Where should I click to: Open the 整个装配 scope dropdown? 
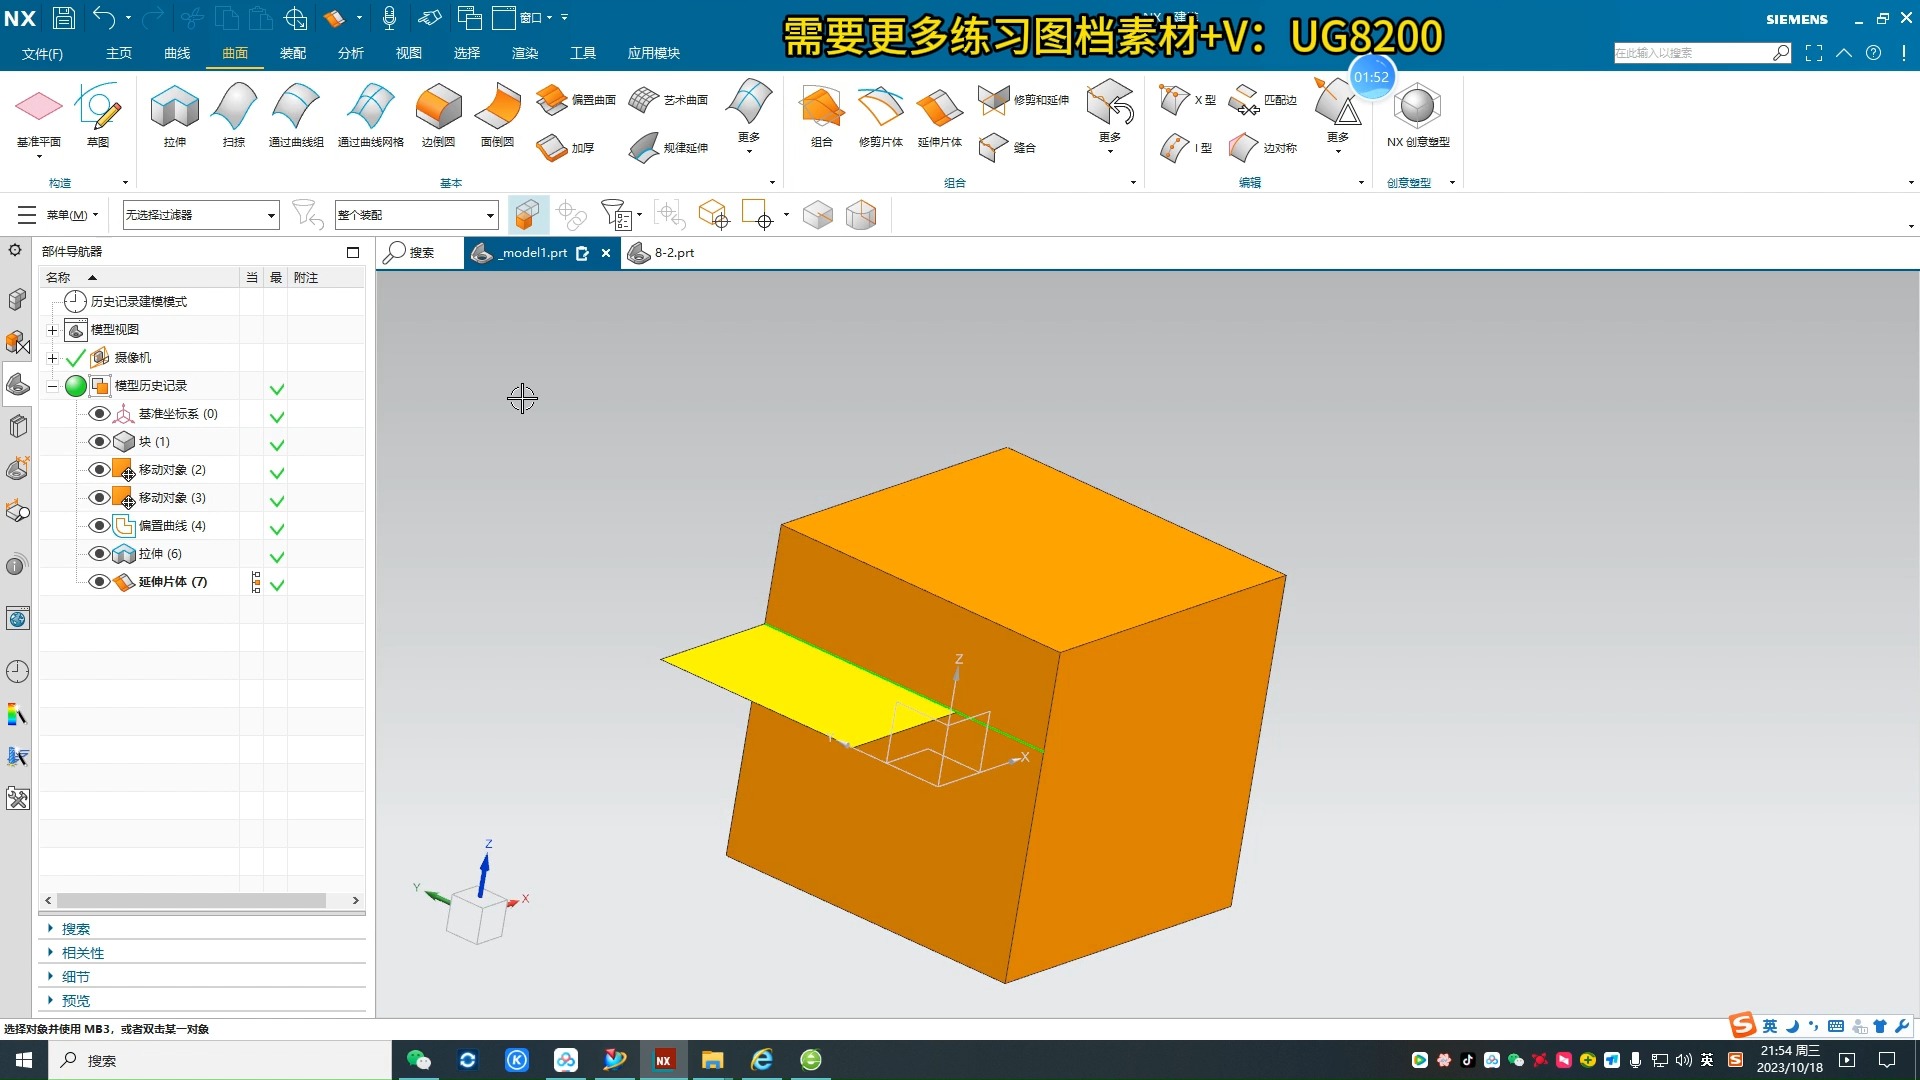(416, 215)
